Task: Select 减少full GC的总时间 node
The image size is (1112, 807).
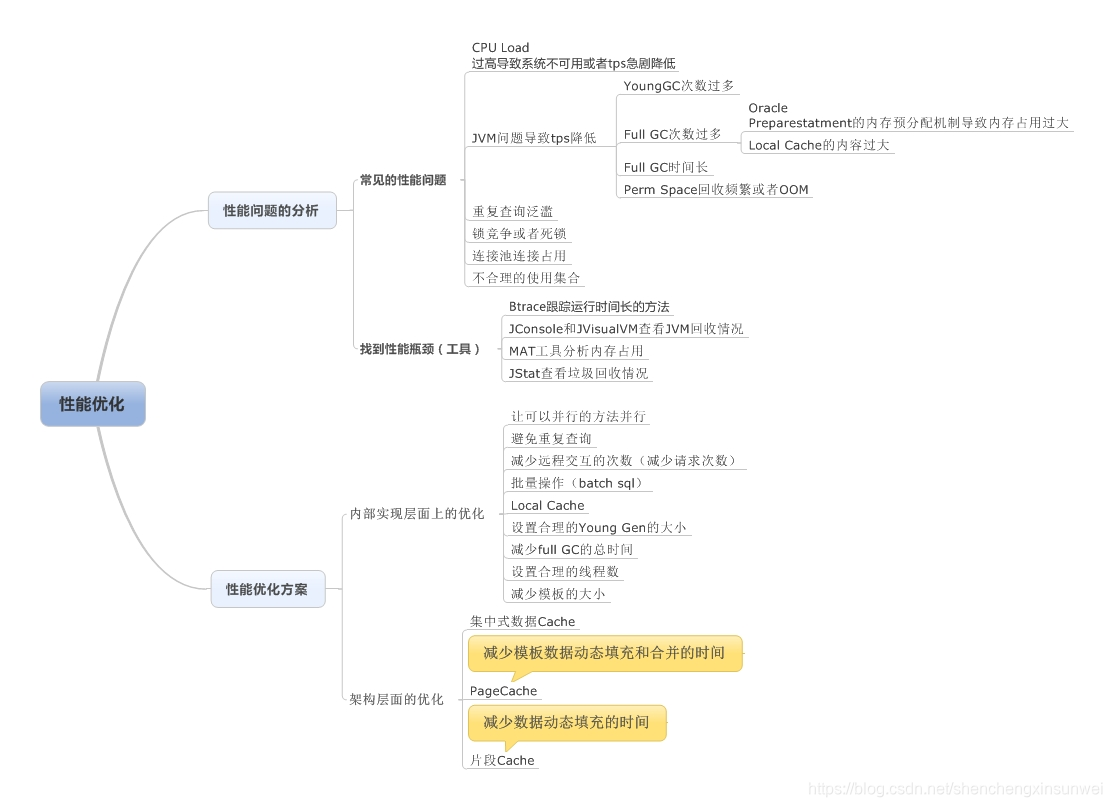Action: (x=572, y=549)
